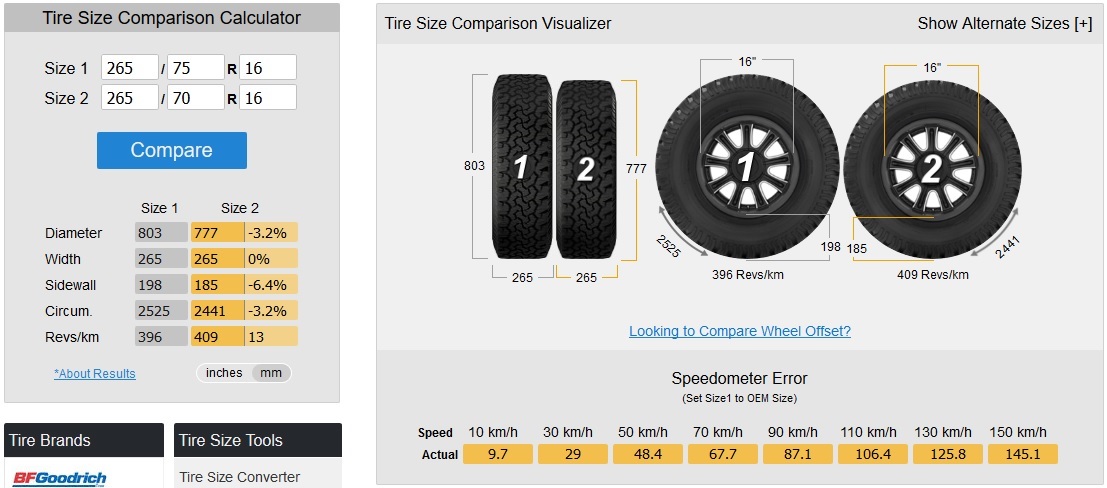Image resolution: width=1107 pixels, height=488 pixels.
Task: Click the Tire Size Tools panel header
Action: [x=258, y=440]
